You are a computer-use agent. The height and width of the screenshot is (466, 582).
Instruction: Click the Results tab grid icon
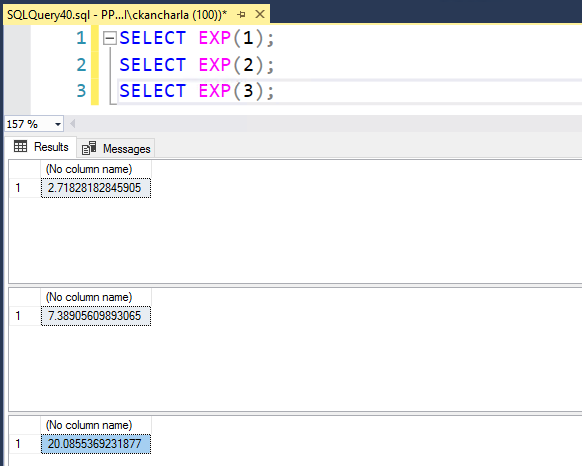click(20, 147)
